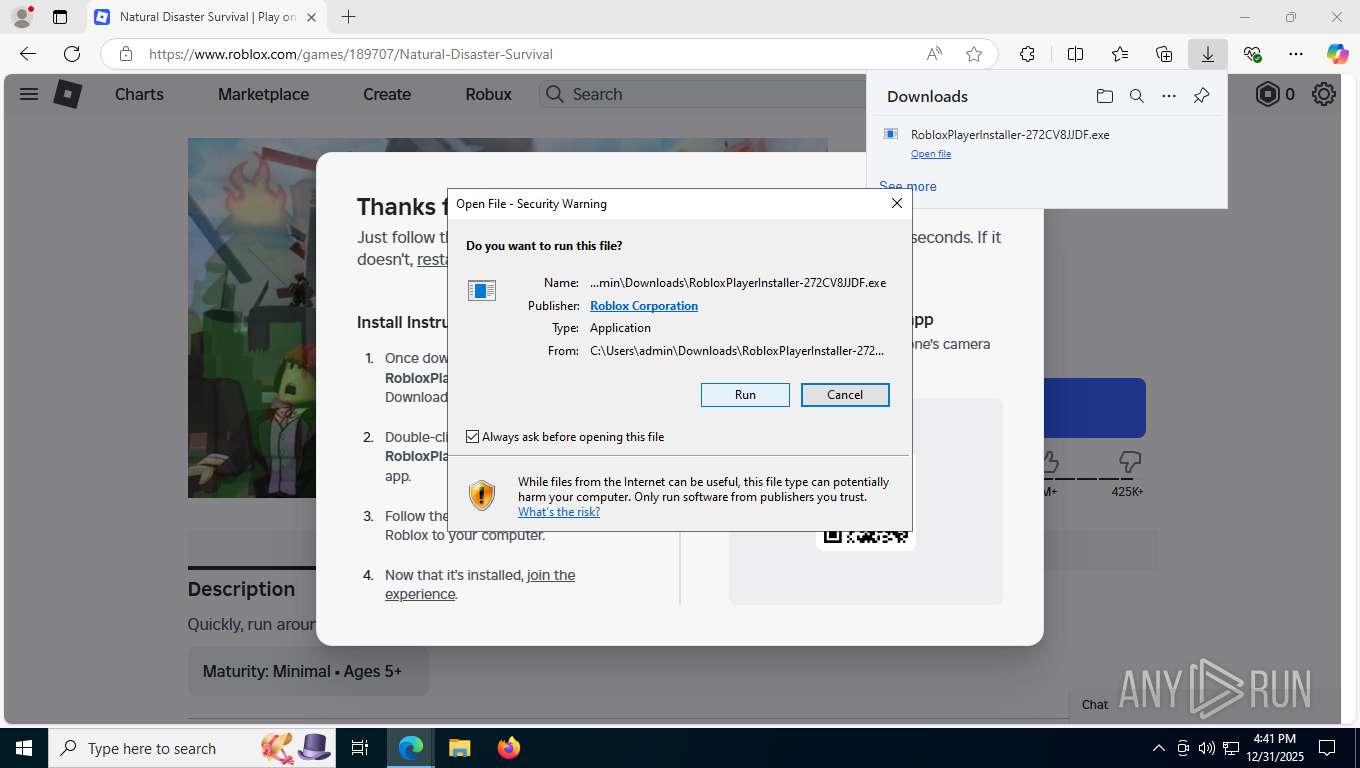Click the Roblox Search field
This screenshot has width=1360, height=768.
coord(704,94)
